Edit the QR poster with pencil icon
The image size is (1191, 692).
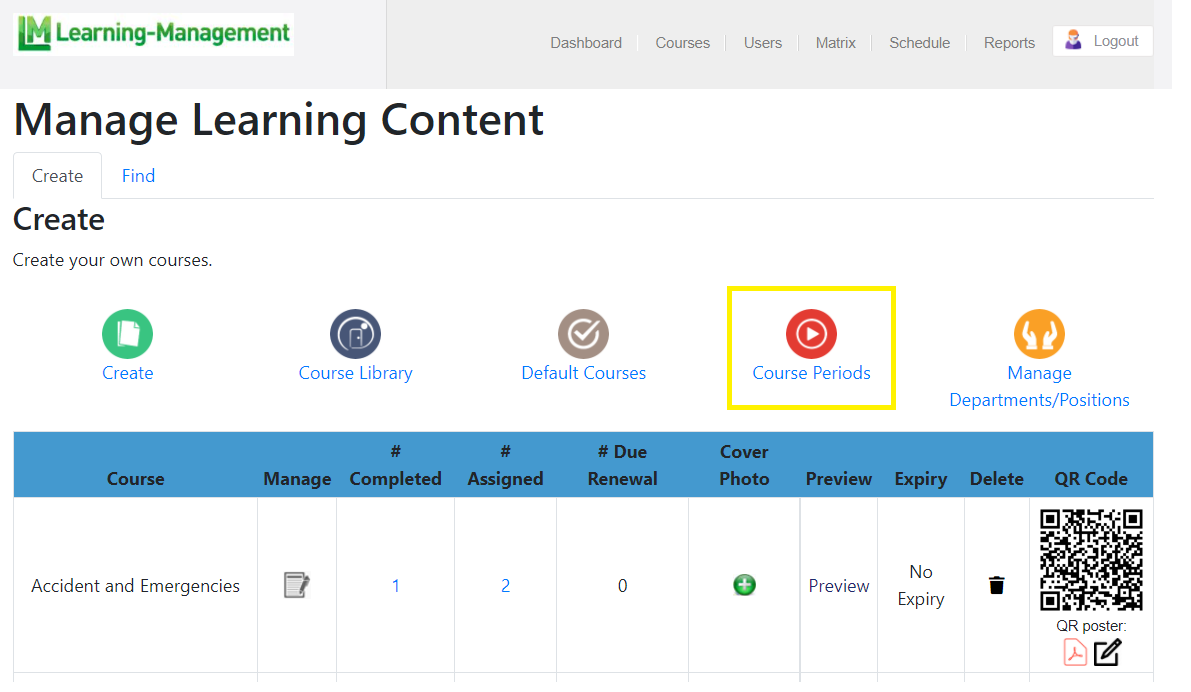point(1107,653)
